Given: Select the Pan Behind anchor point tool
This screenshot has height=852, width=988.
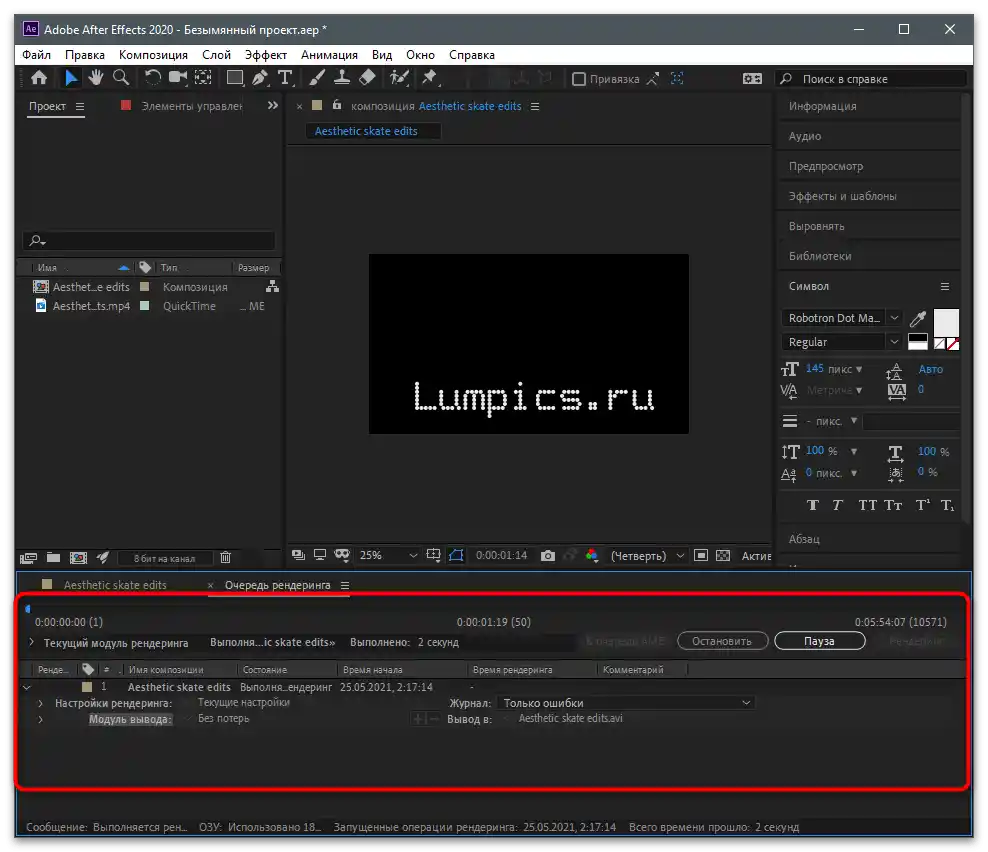Looking at the screenshot, I should tap(203, 78).
